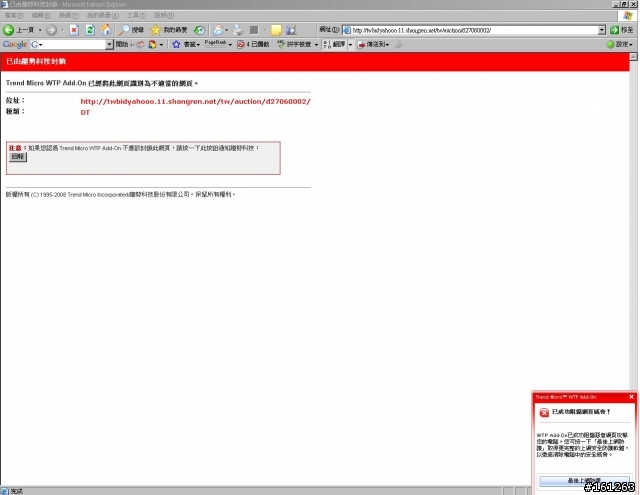Image resolution: width=640 pixels, height=495 pixels.
Task: Click the 'DT' category value text
Action: pos(85,113)
